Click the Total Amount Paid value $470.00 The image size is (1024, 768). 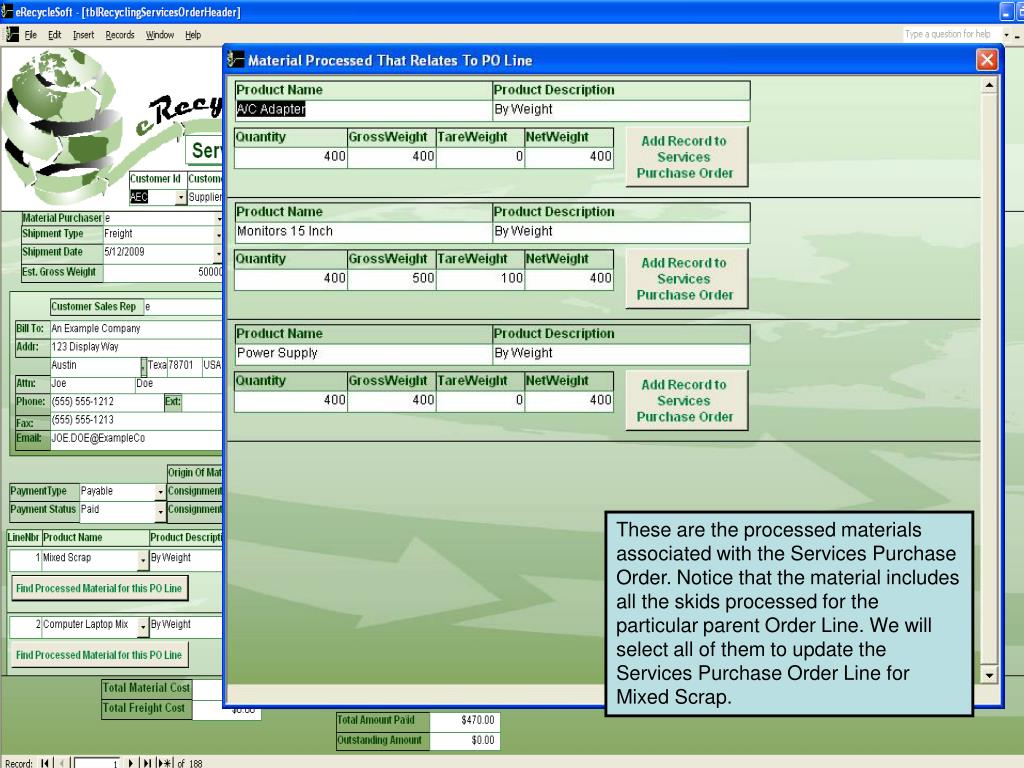465,720
